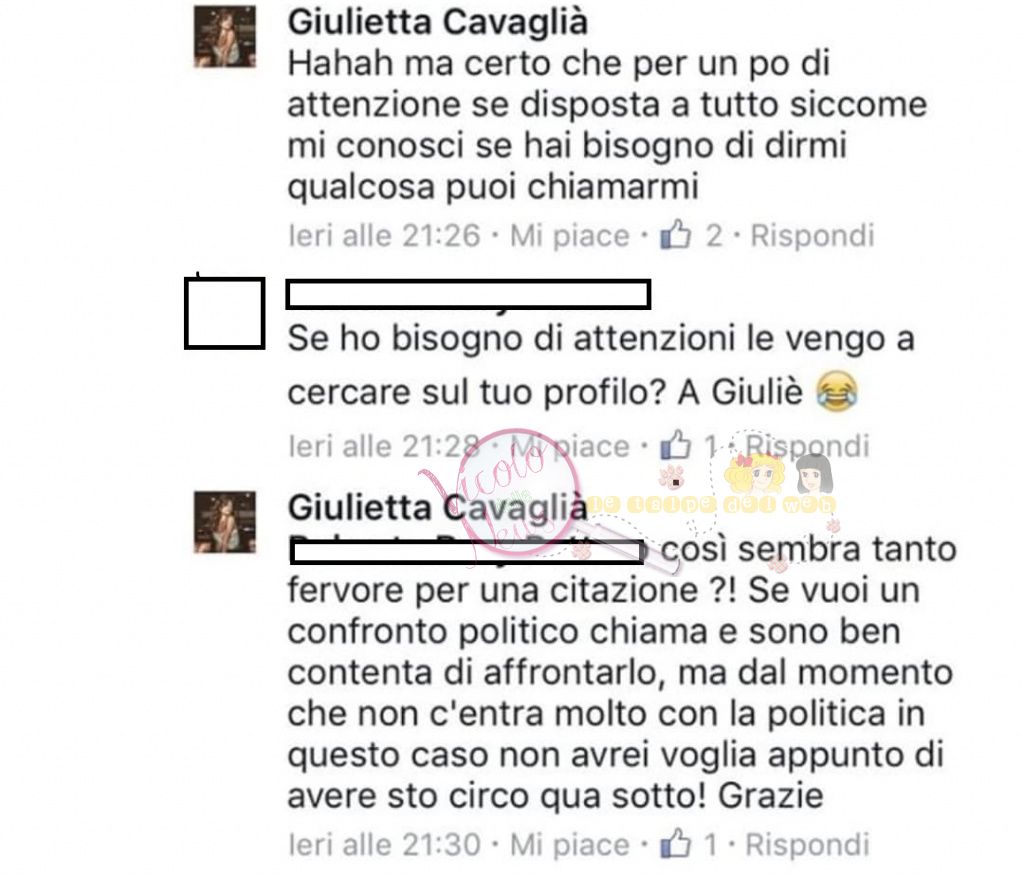Click the redacted tagged name in last comment
Viewport: 1024px width, 876px height.
[466, 552]
